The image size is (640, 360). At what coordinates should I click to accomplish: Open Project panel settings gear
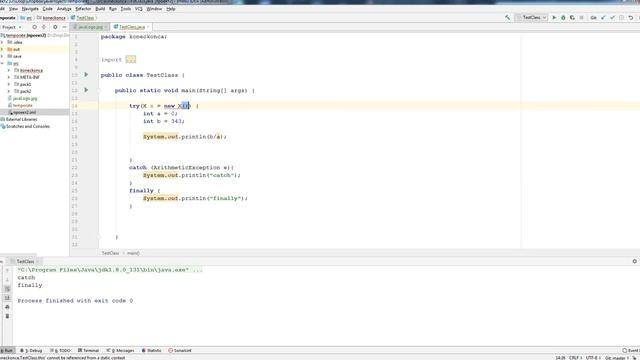tap(55, 27)
